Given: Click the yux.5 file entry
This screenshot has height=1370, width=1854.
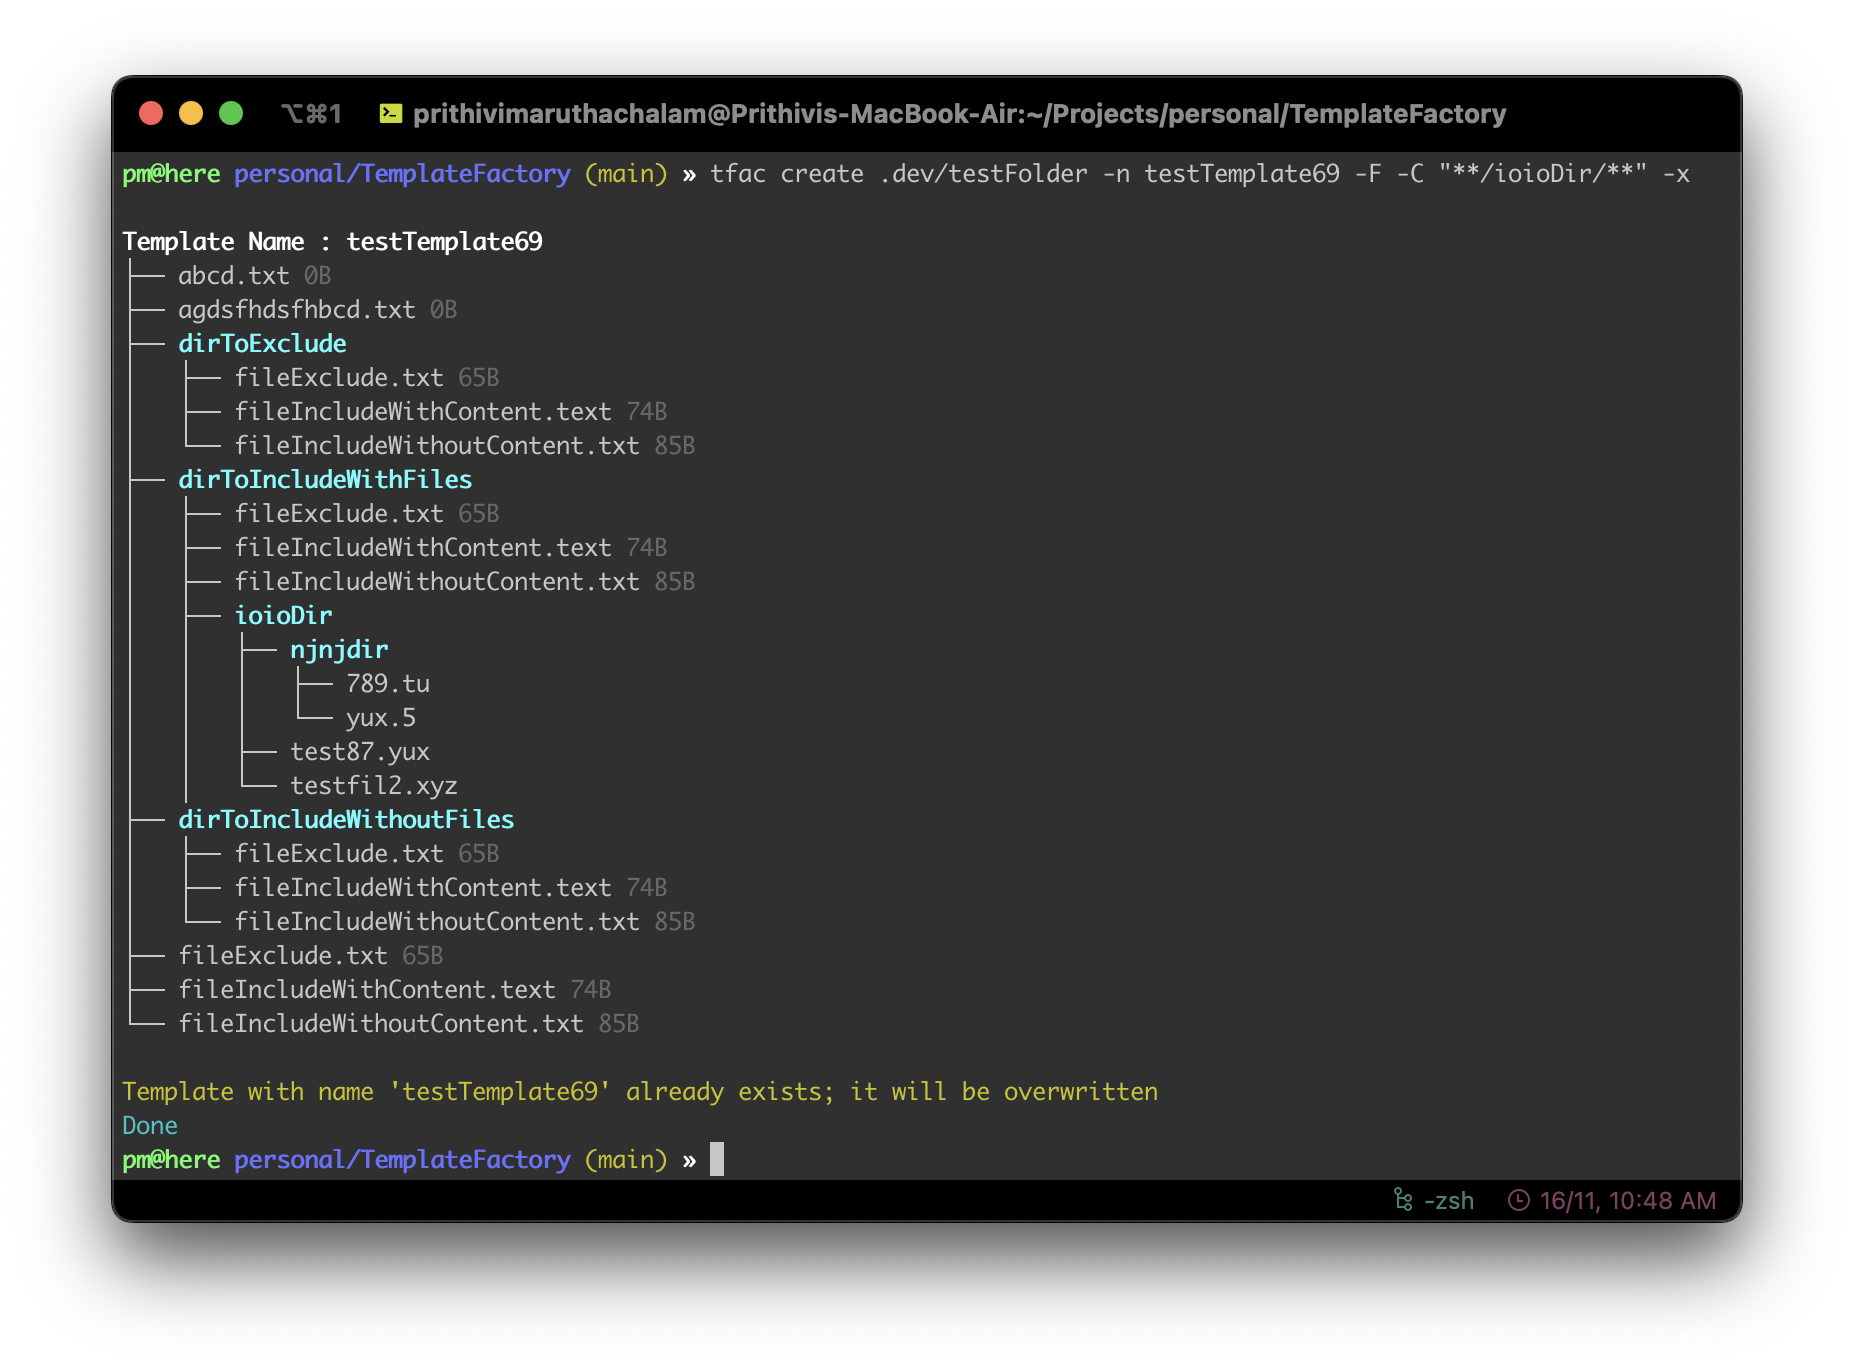Looking at the screenshot, I should pyautogui.click(x=381, y=718).
